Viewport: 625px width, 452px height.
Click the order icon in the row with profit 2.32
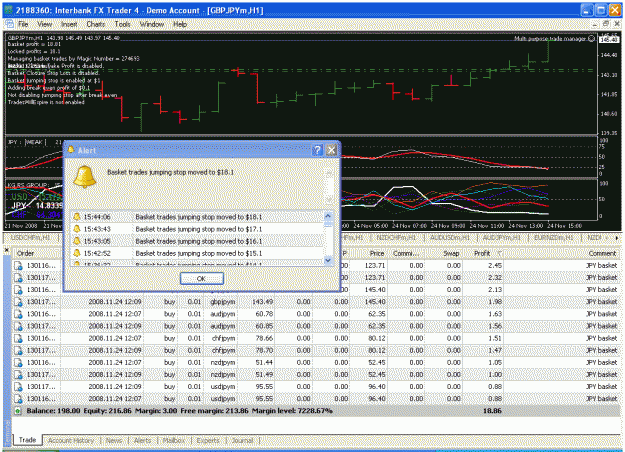(18, 277)
